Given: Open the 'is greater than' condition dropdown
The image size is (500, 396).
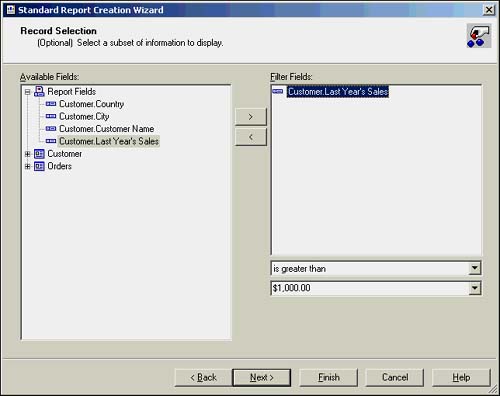Looking at the screenshot, I should tap(475, 268).
